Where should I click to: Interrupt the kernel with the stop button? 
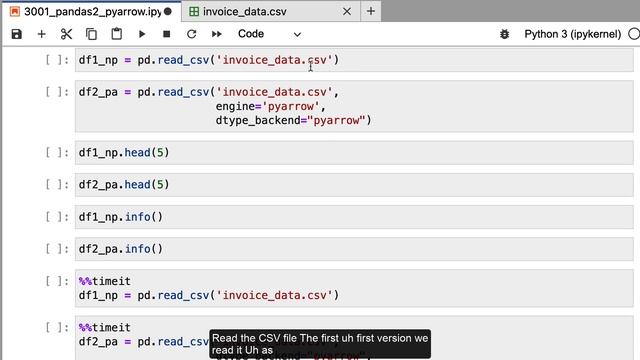167,34
